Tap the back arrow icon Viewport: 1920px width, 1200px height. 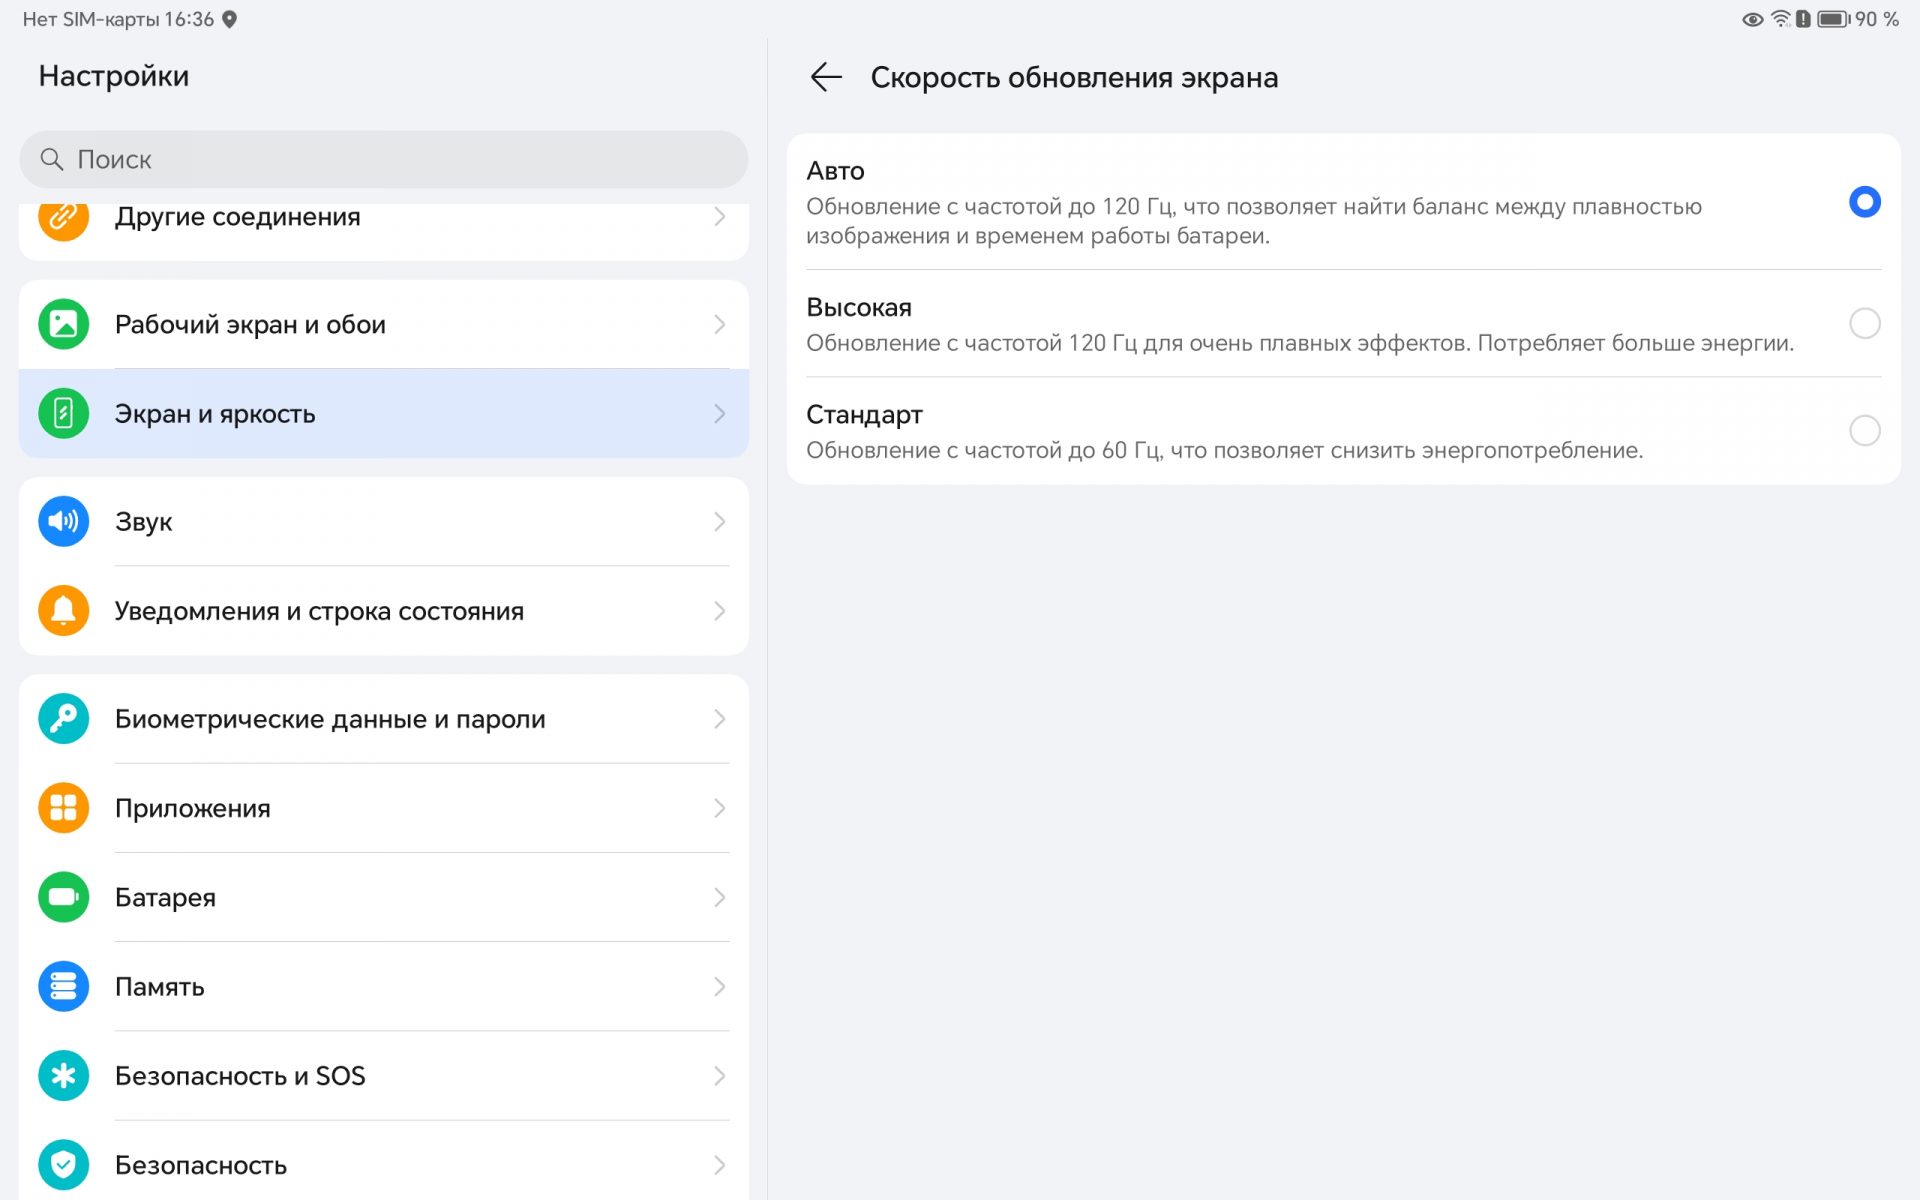(x=826, y=77)
